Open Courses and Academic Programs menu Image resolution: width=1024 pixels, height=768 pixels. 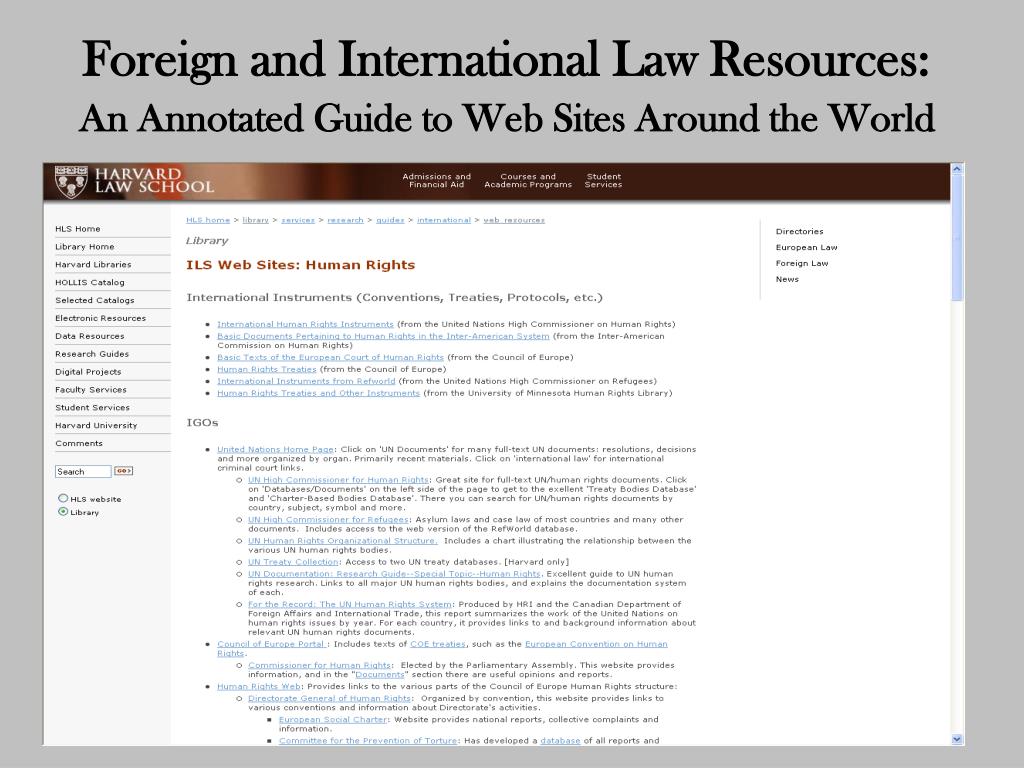tap(528, 181)
